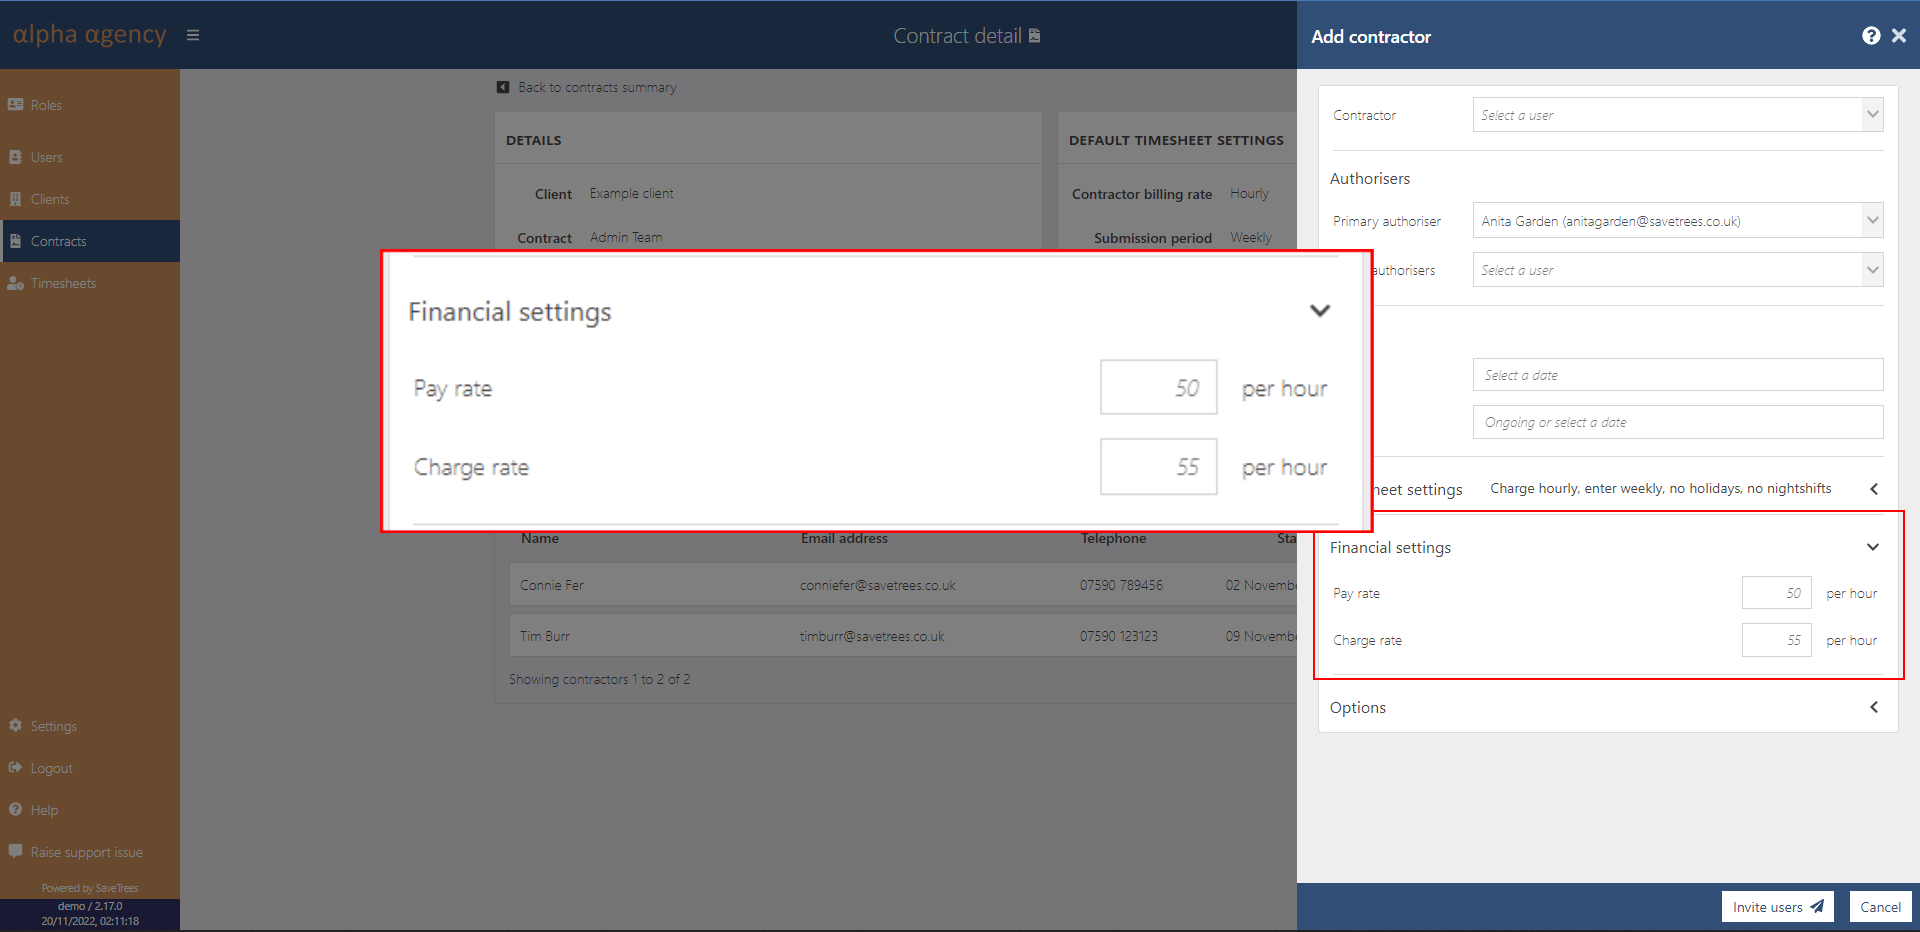Image resolution: width=1920 pixels, height=932 pixels.
Task: Click the Contract detail document icon
Action: (1035, 35)
